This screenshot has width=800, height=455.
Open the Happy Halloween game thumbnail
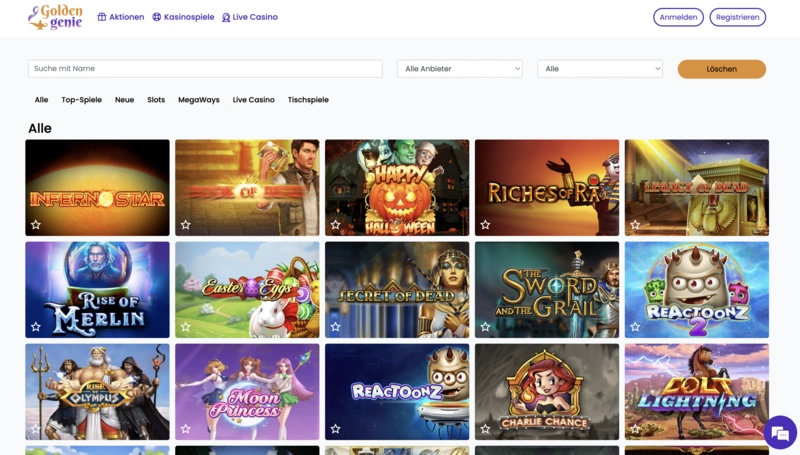[397, 188]
